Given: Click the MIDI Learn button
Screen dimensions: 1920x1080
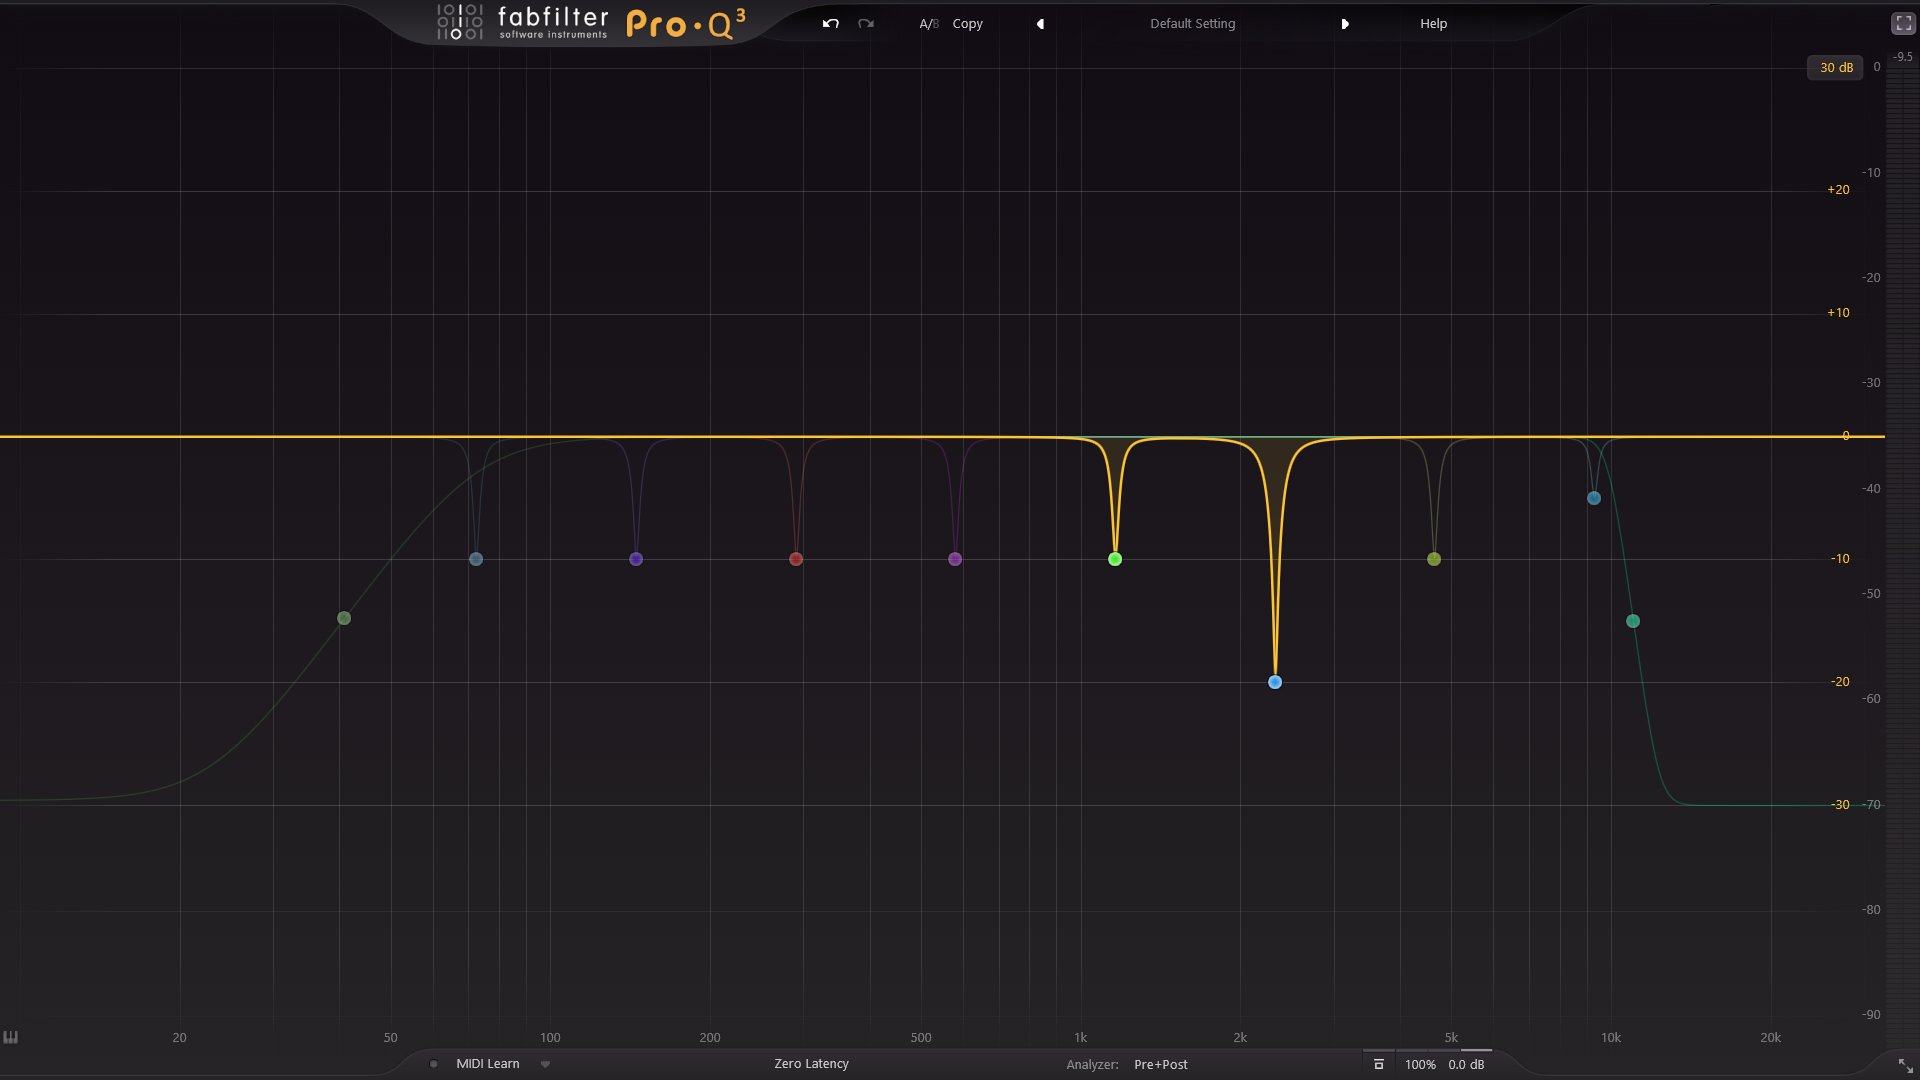Looking at the screenshot, I should (x=488, y=1064).
